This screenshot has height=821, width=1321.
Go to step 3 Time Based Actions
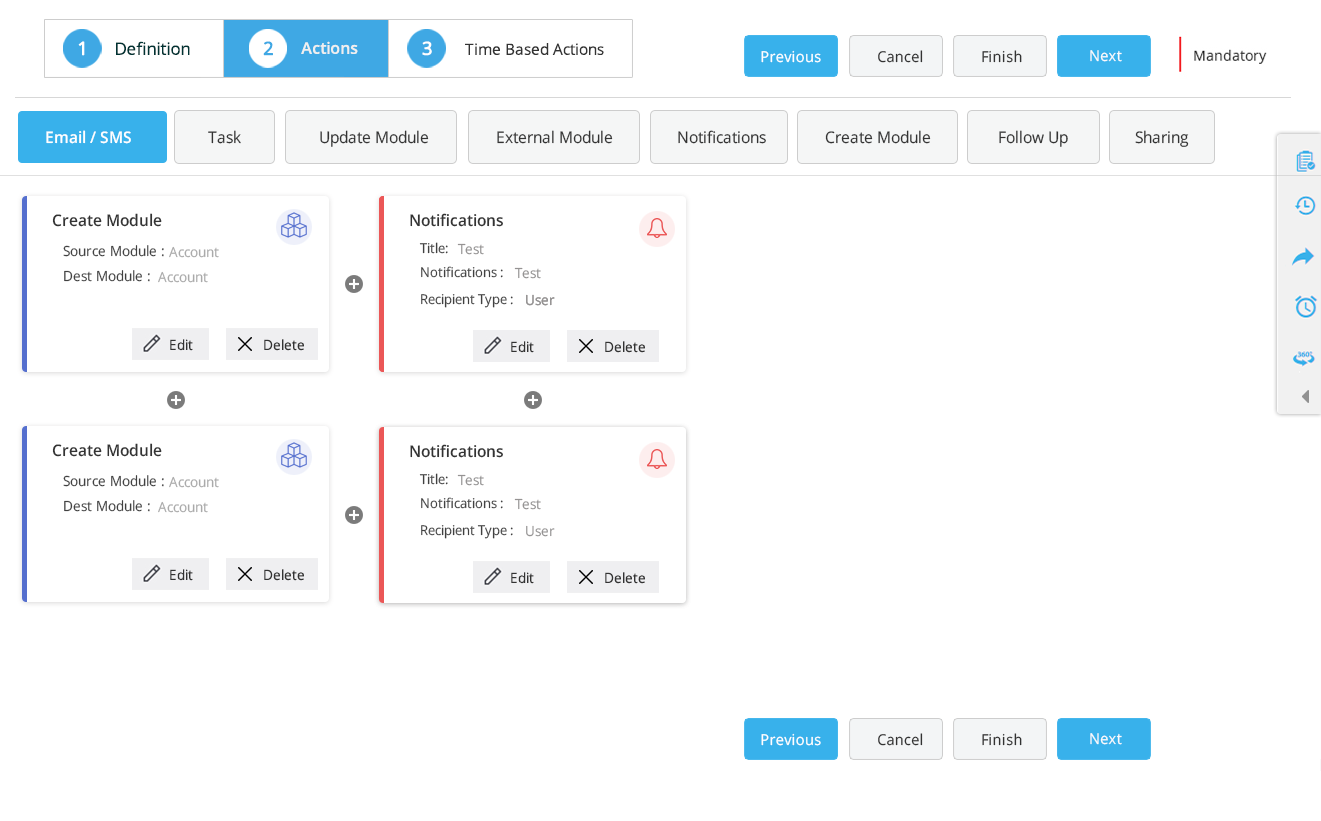coord(510,48)
